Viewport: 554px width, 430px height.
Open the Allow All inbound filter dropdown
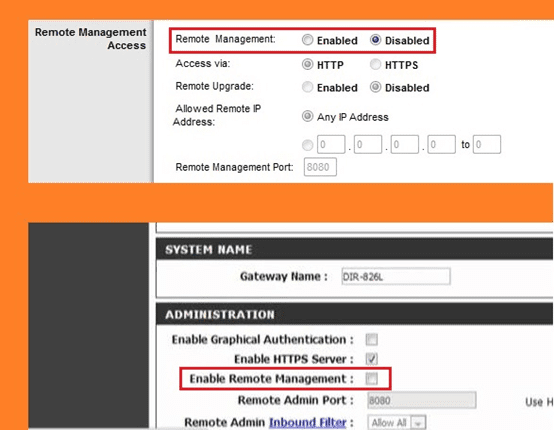[397, 423]
